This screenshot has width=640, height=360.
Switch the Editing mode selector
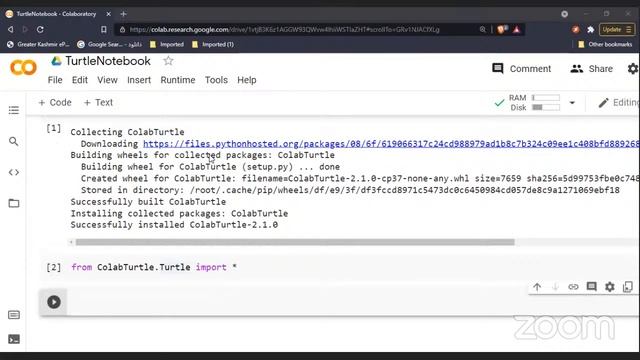[x=618, y=103]
